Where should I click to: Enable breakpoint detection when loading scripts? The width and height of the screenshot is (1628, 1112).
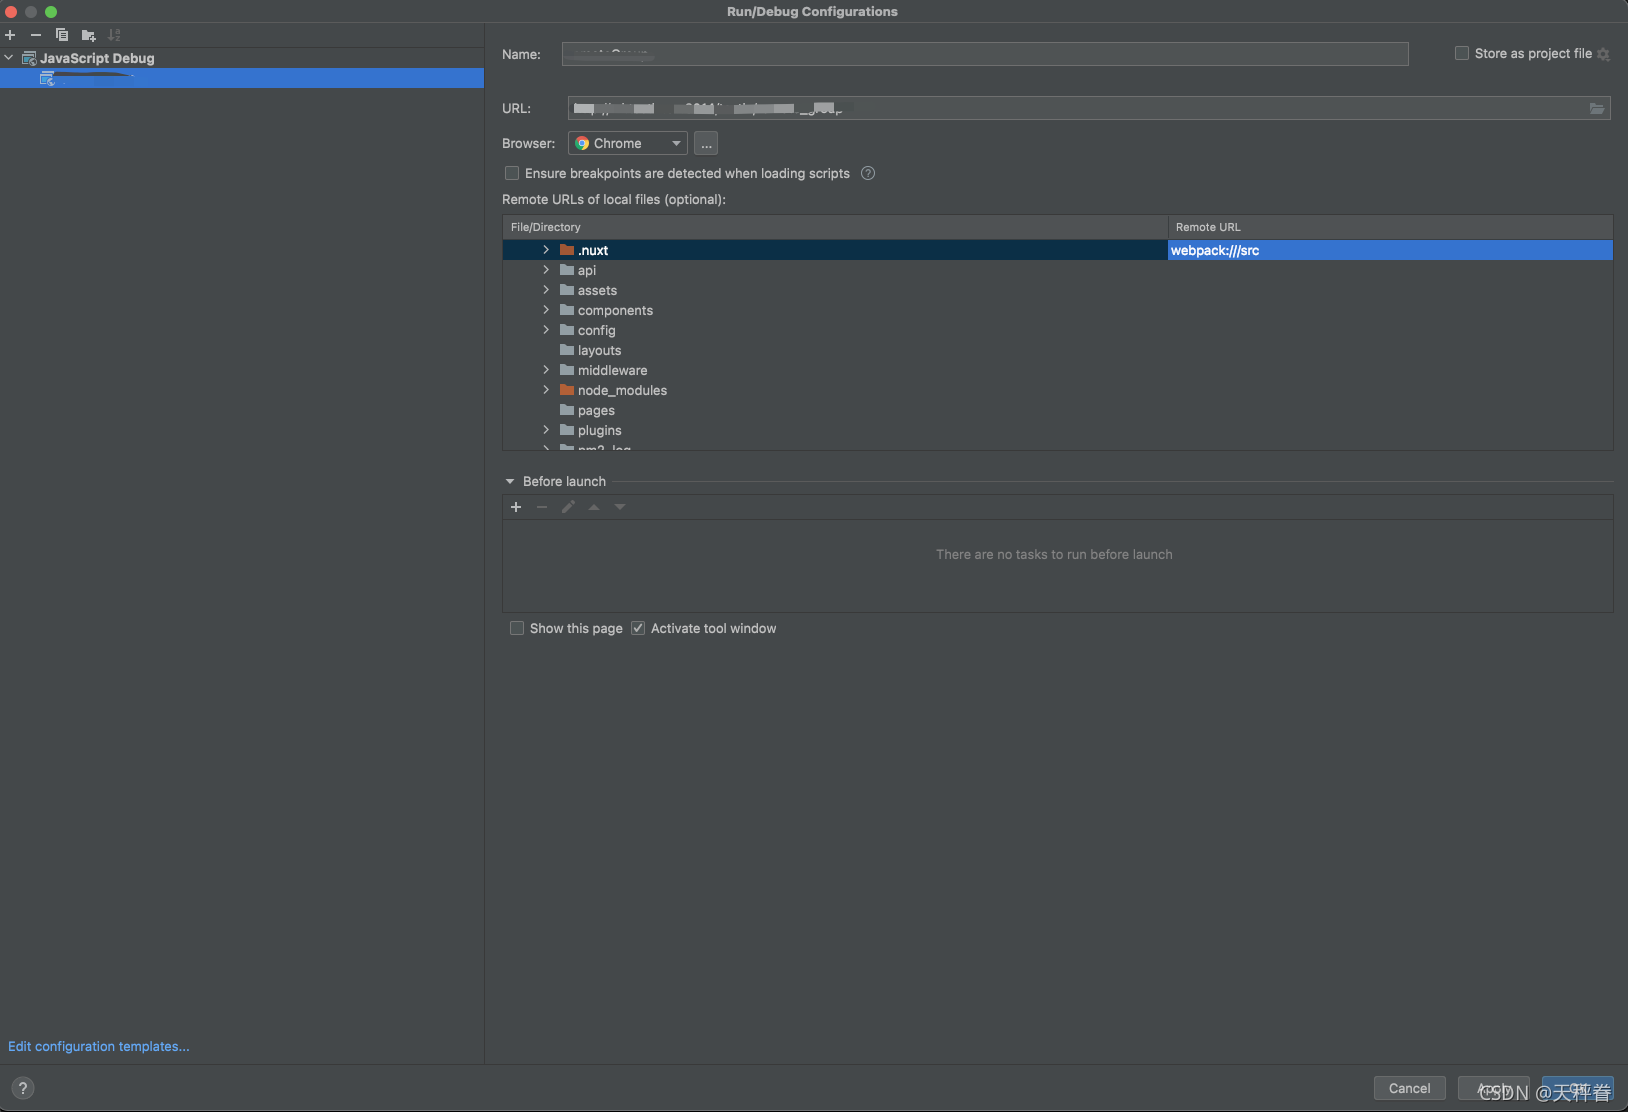coord(513,173)
